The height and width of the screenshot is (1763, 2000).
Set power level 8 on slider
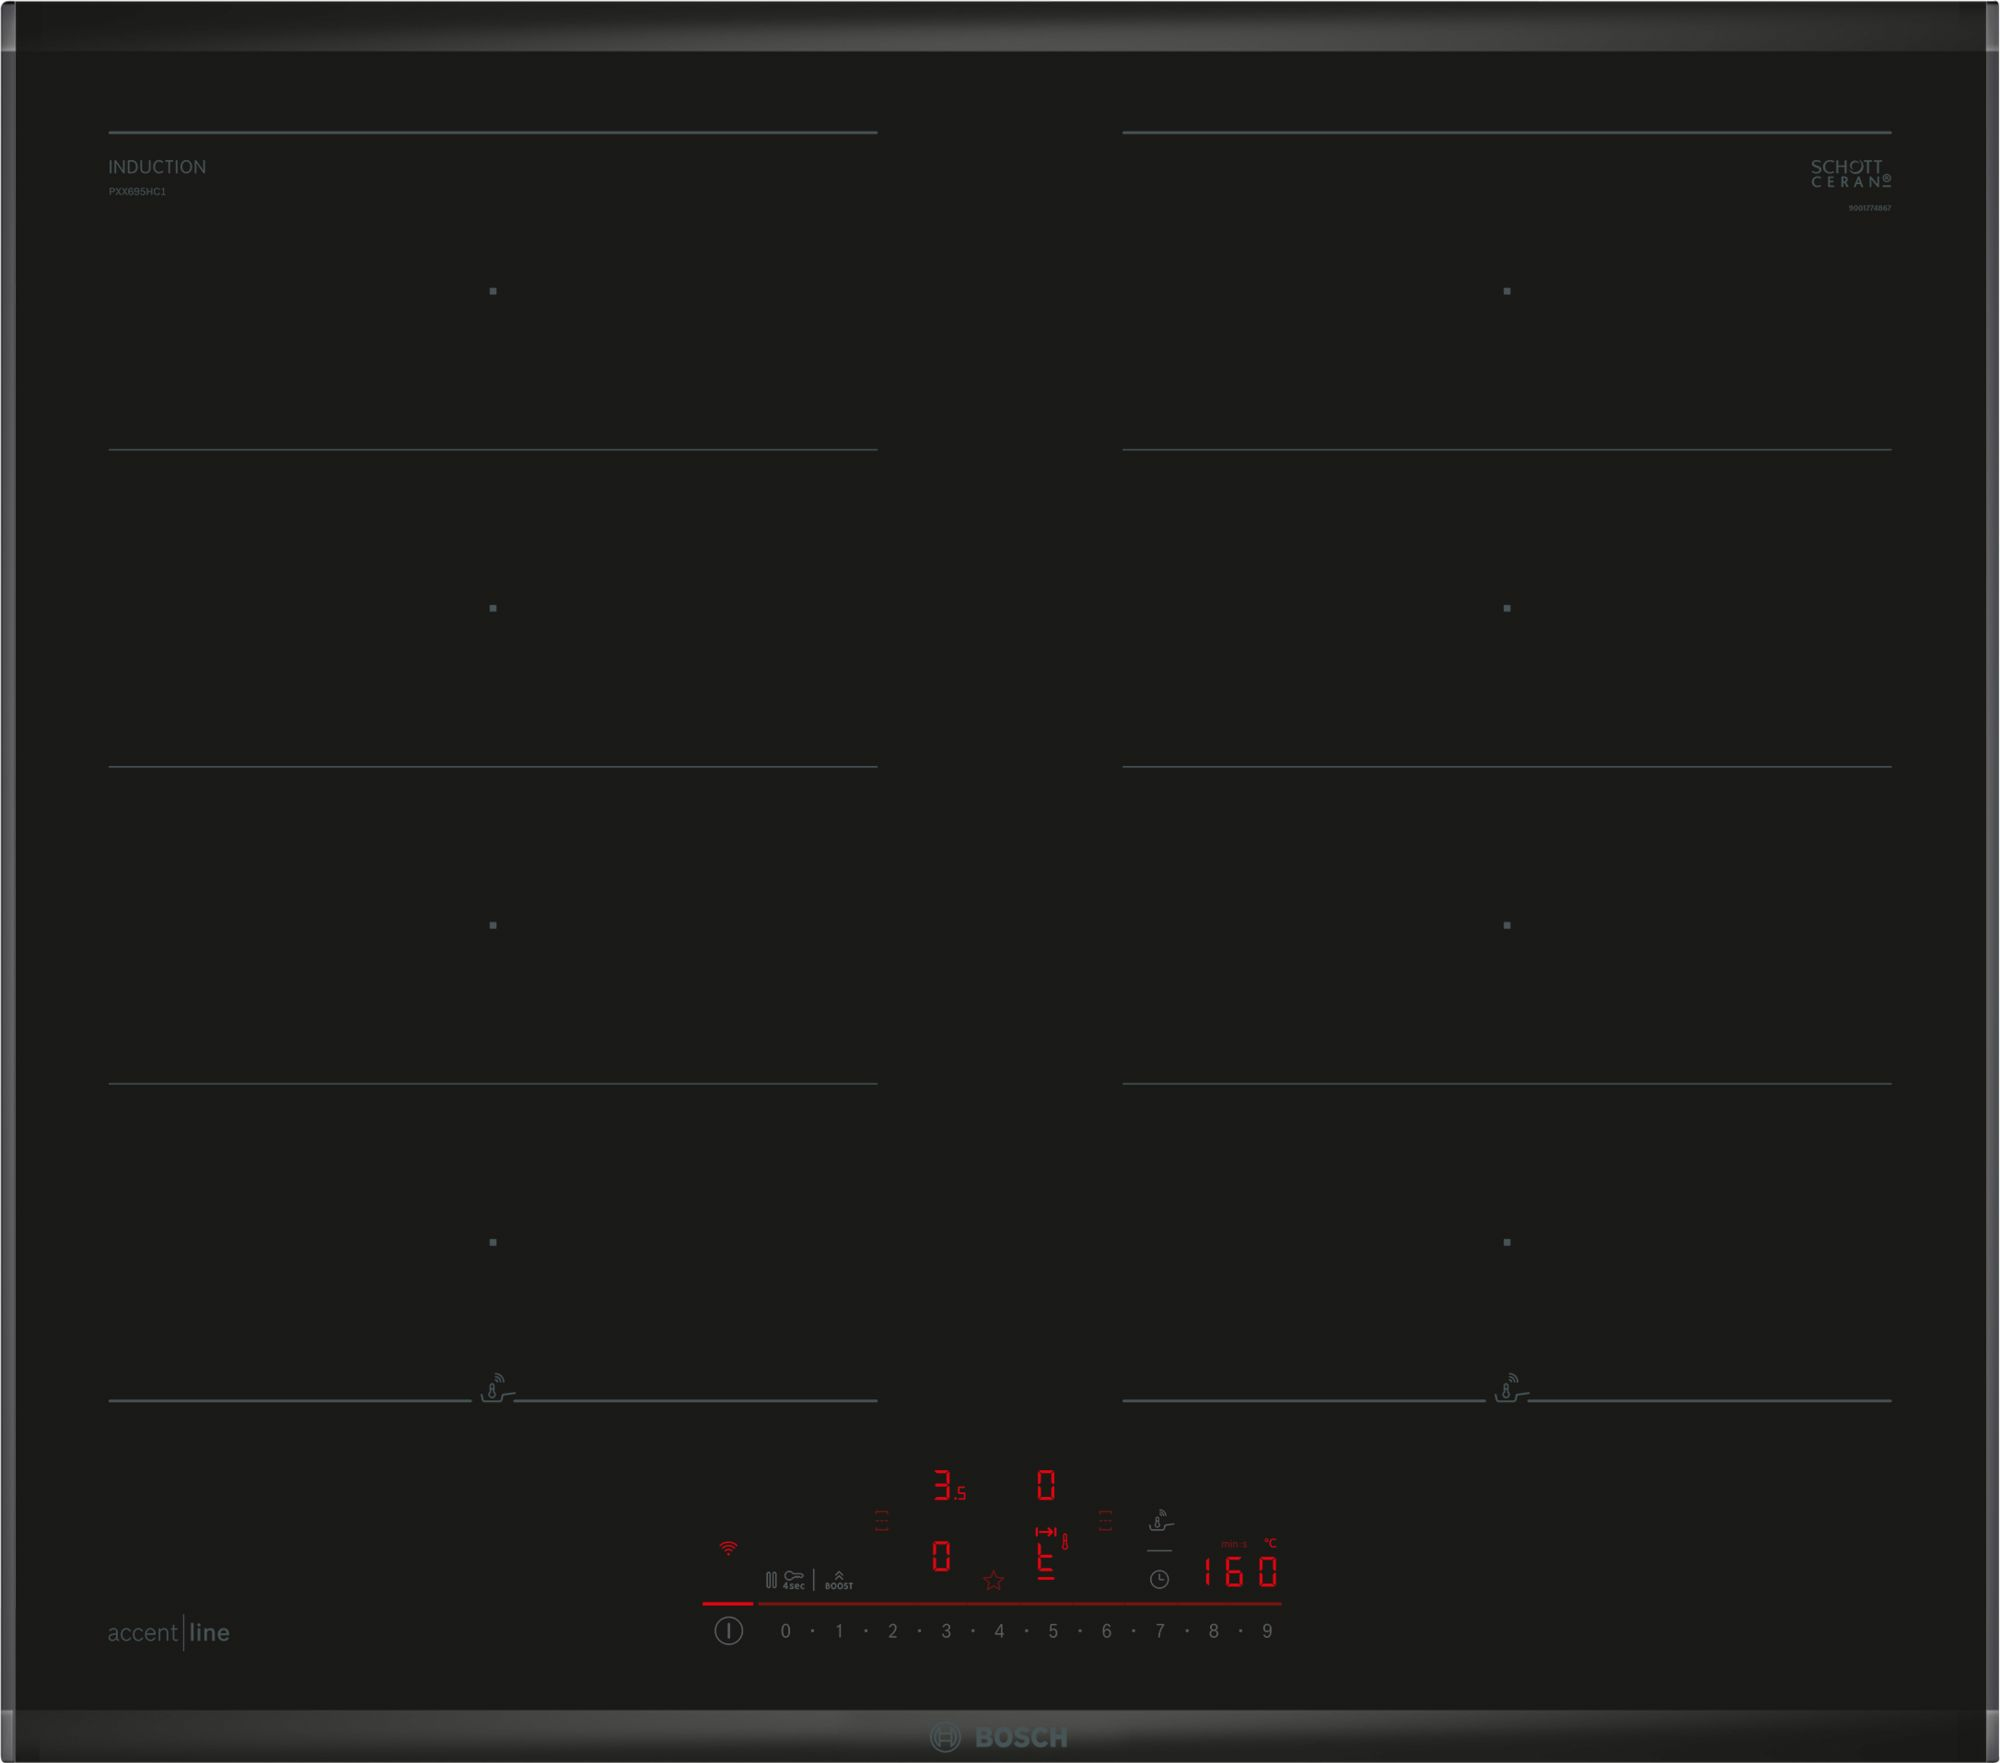click(1213, 1631)
